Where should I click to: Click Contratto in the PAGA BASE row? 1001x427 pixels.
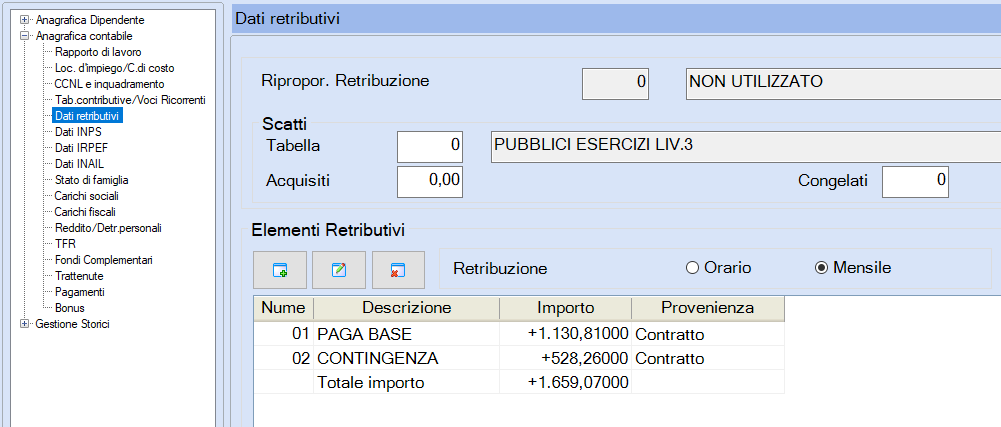coord(708,334)
